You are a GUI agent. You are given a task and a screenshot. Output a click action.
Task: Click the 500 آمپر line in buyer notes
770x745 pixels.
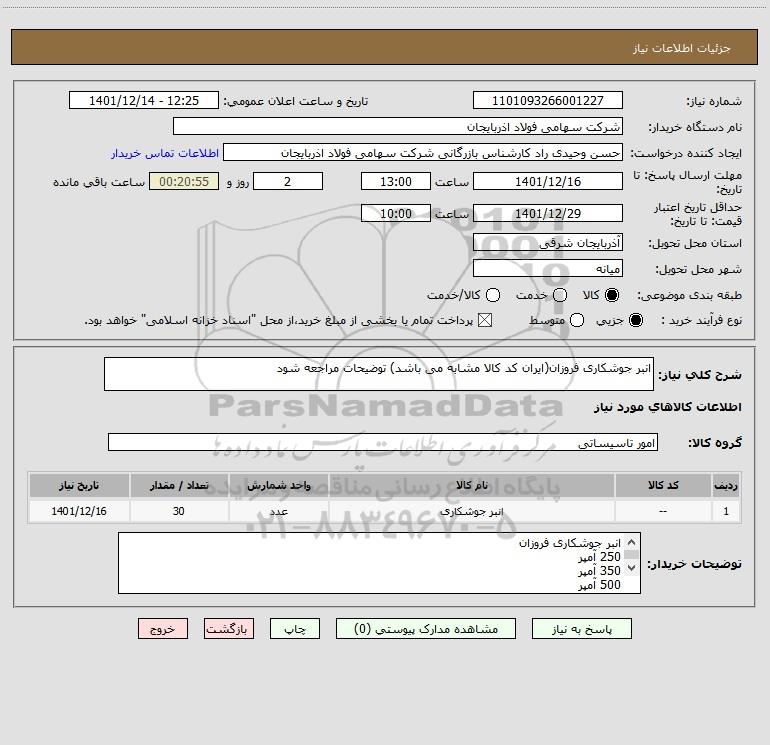click(600, 585)
